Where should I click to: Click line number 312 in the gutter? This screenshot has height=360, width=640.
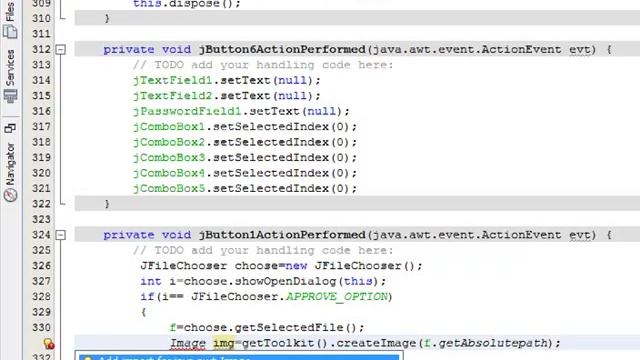pos(41,49)
